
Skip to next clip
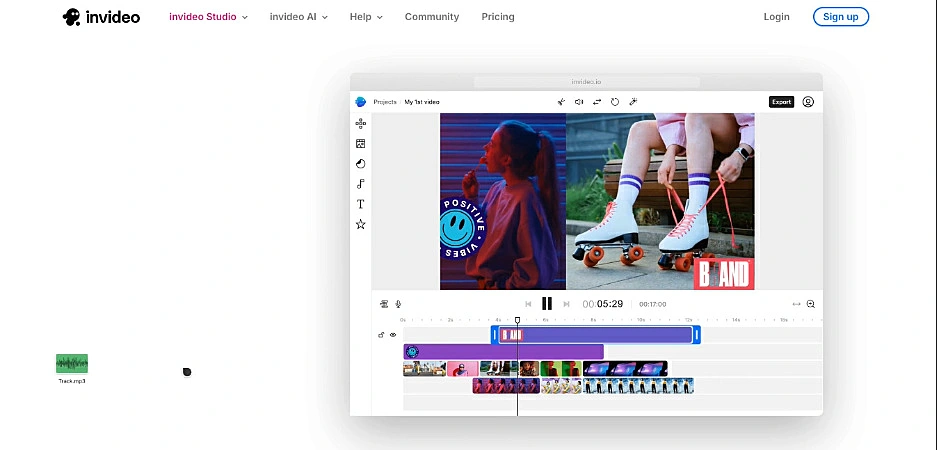pos(567,304)
